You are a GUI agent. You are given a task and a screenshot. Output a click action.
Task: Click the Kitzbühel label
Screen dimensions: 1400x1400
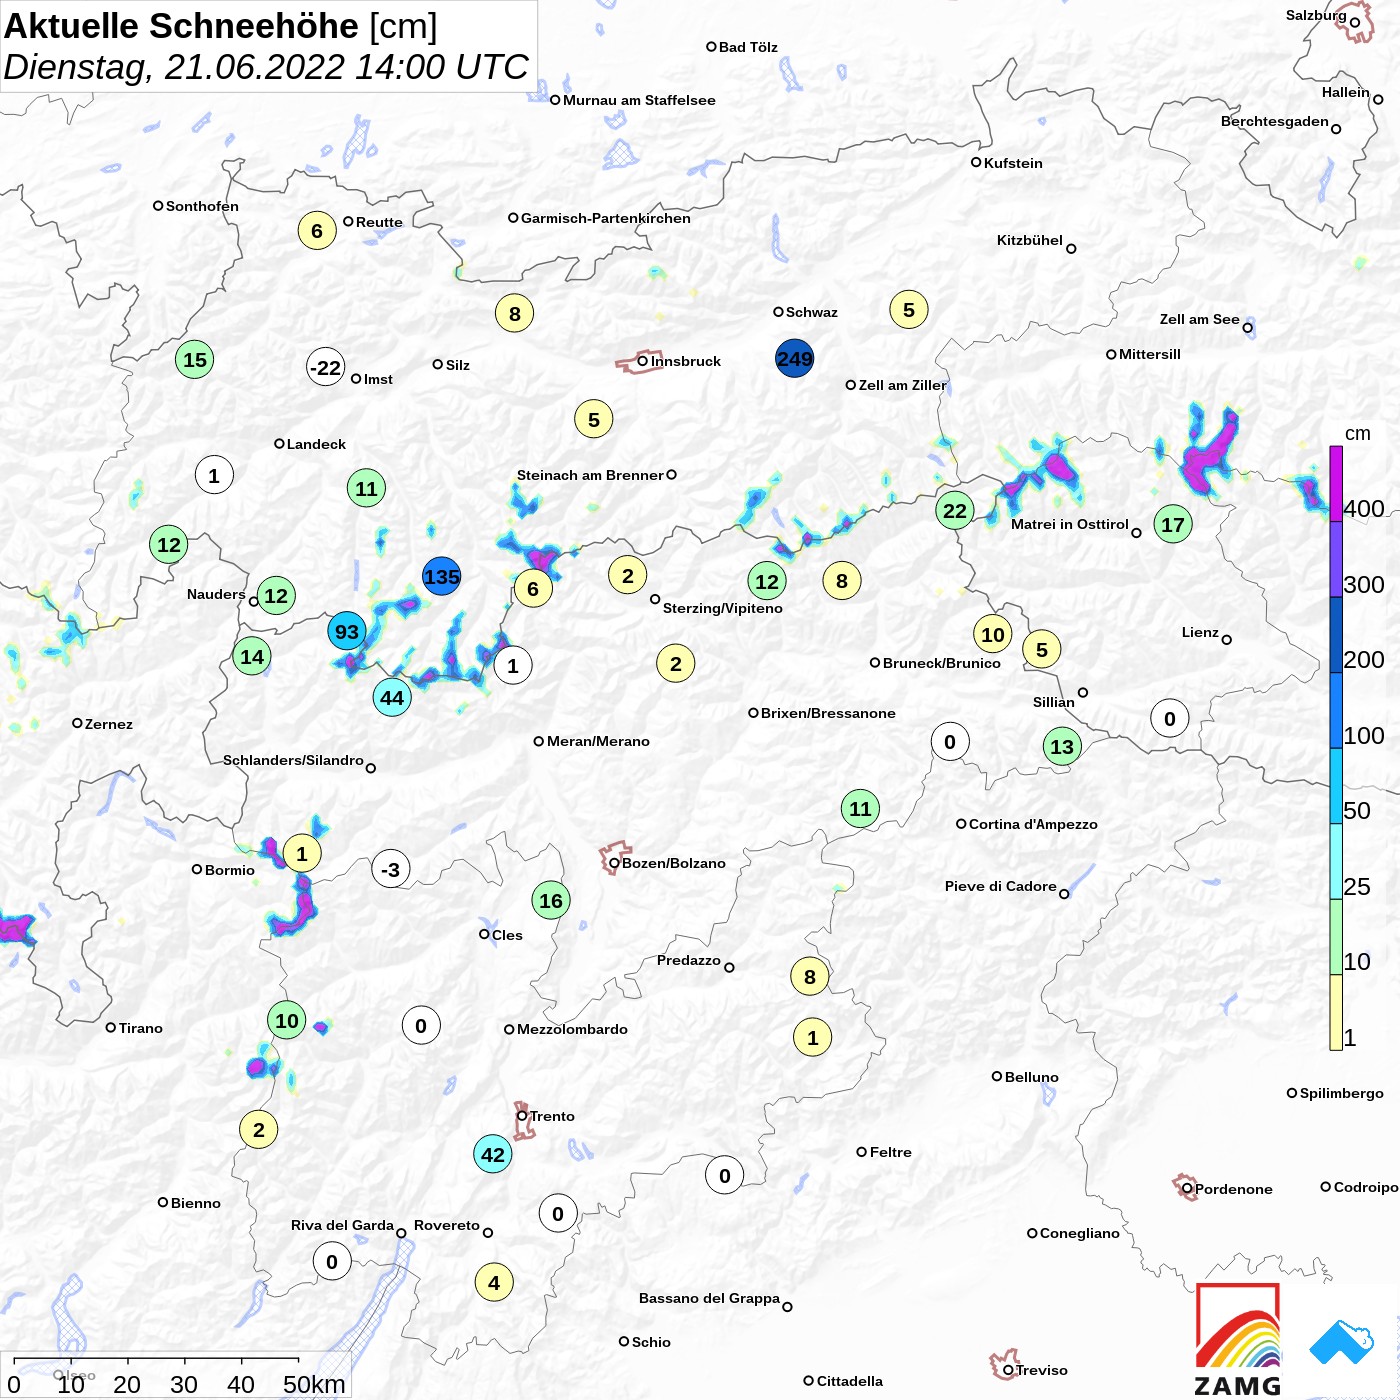pyautogui.click(x=1030, y=240)
